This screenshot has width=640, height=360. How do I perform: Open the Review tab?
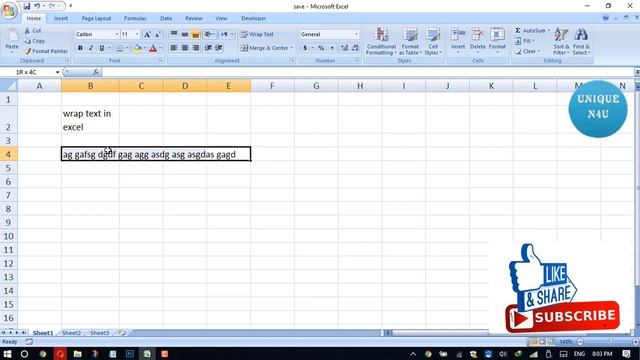coord(193,18)
